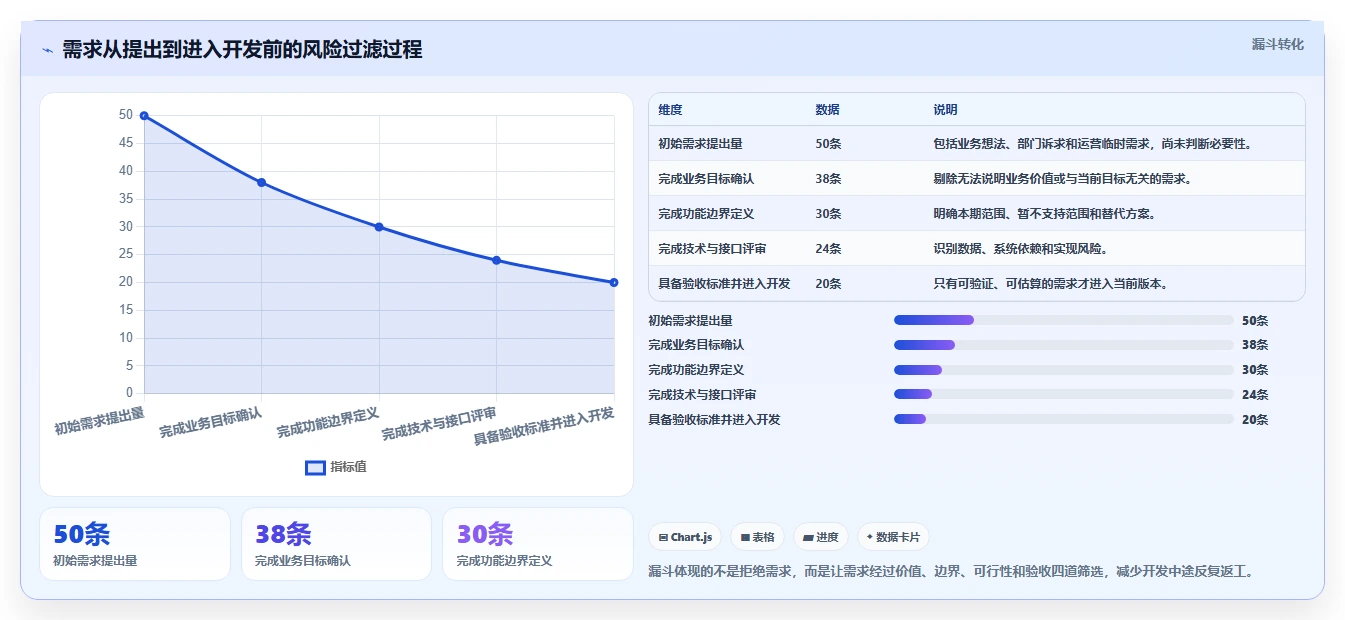Click the x-axis label 完成功能边界定义
1345x620 pixels.
328,422
